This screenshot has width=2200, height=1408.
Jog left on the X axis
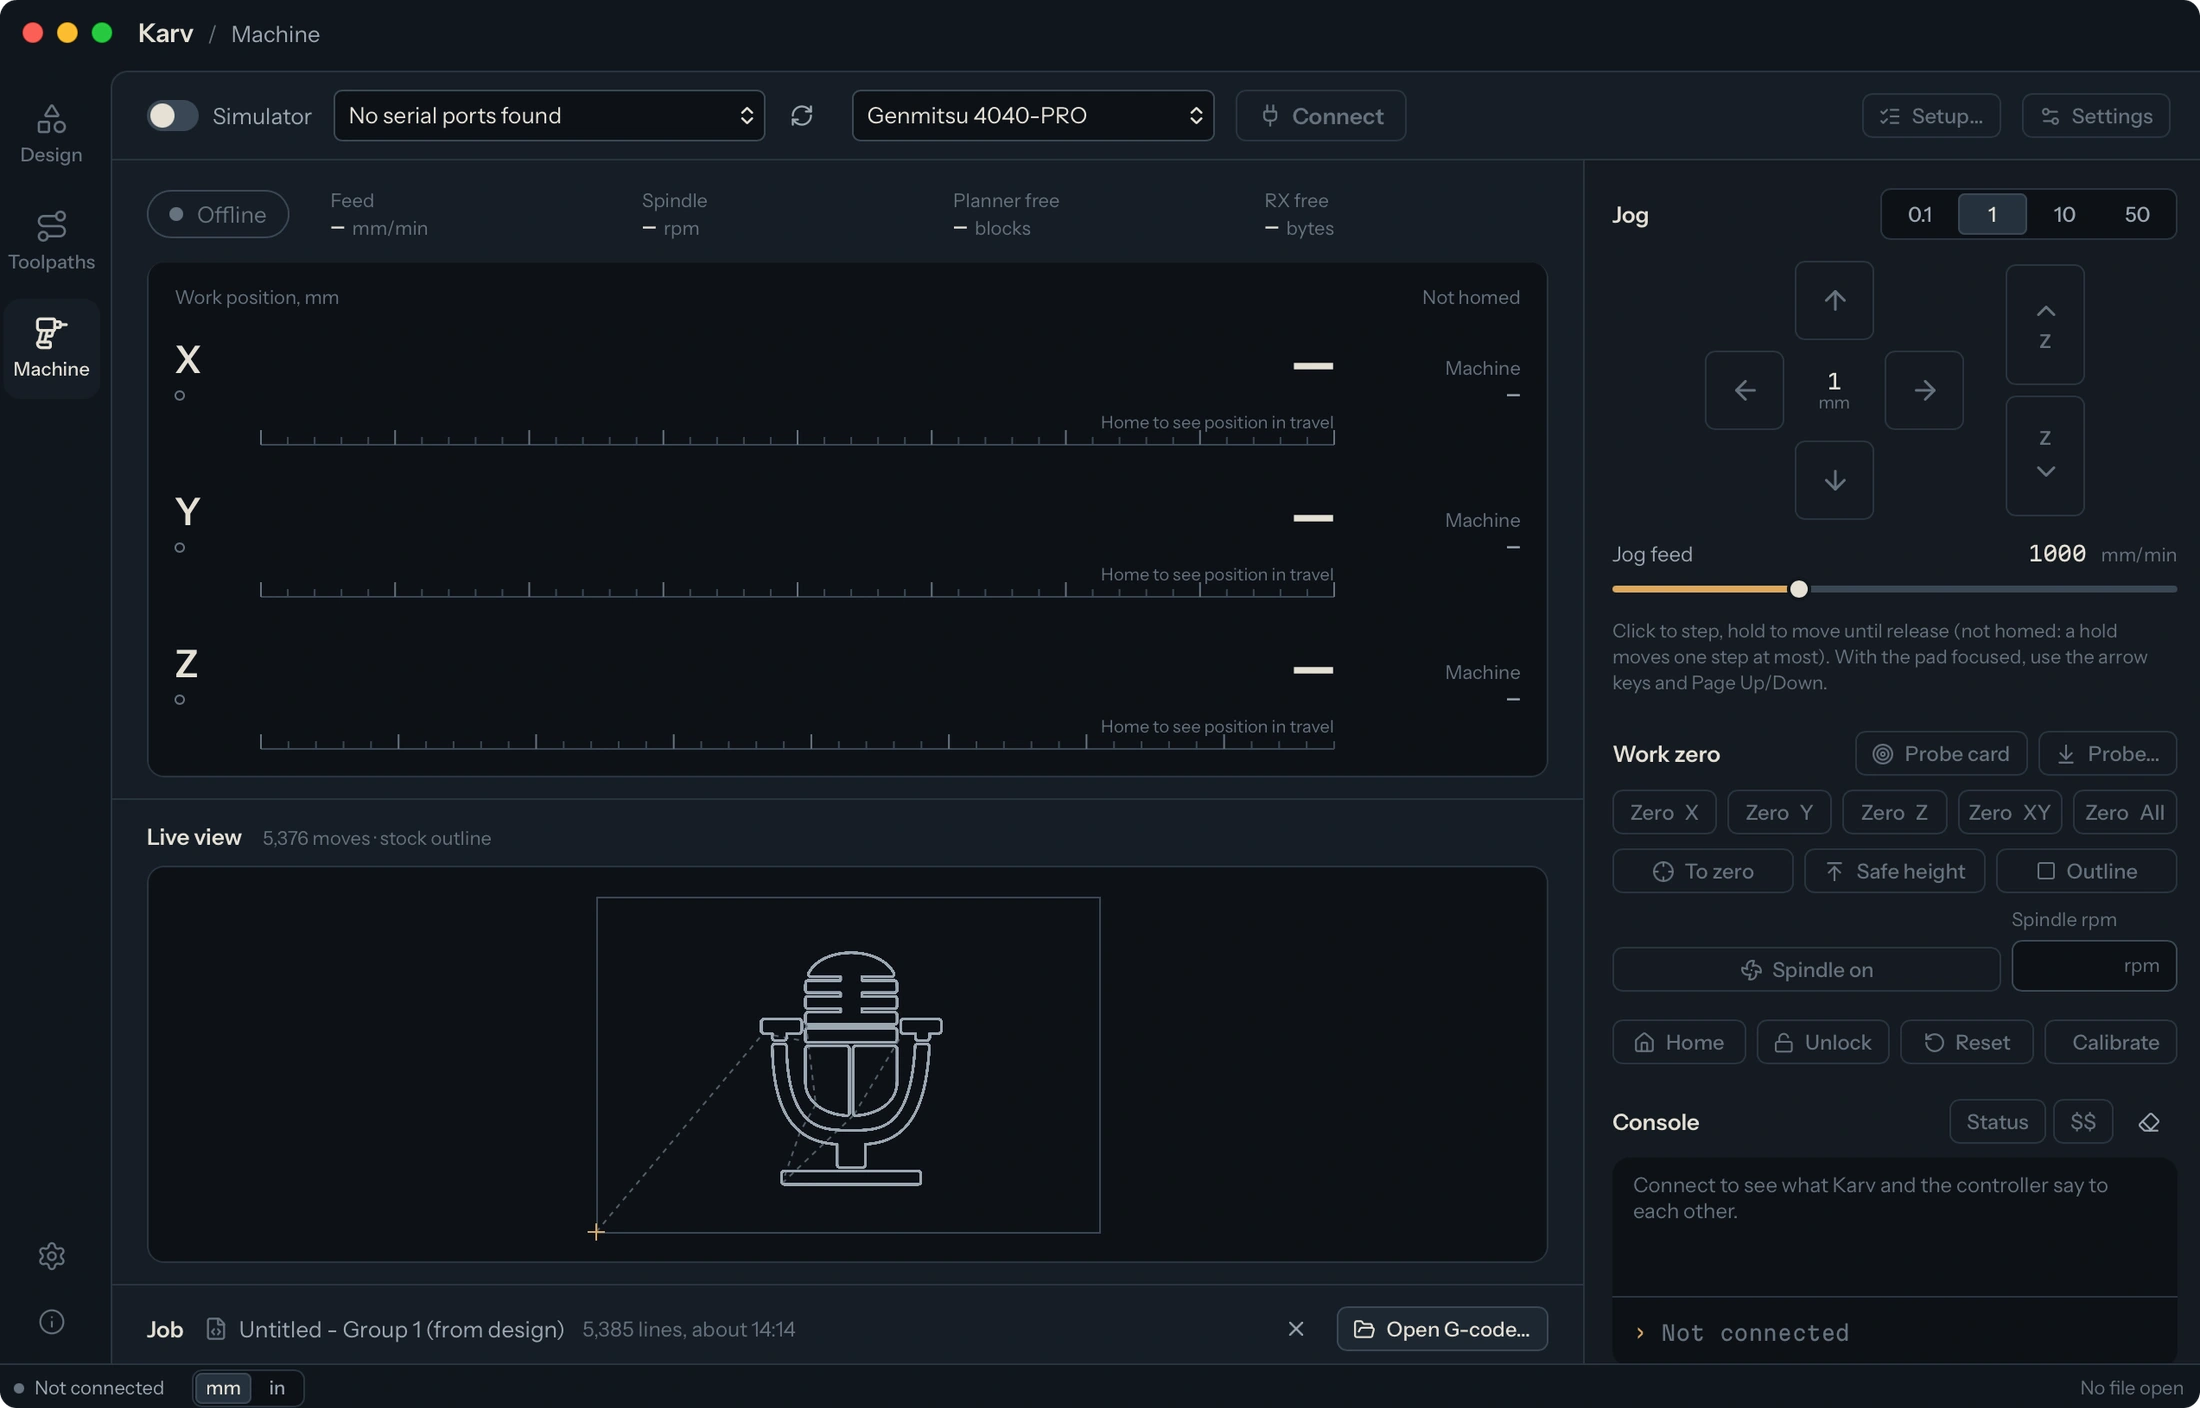click(1744, 390)
